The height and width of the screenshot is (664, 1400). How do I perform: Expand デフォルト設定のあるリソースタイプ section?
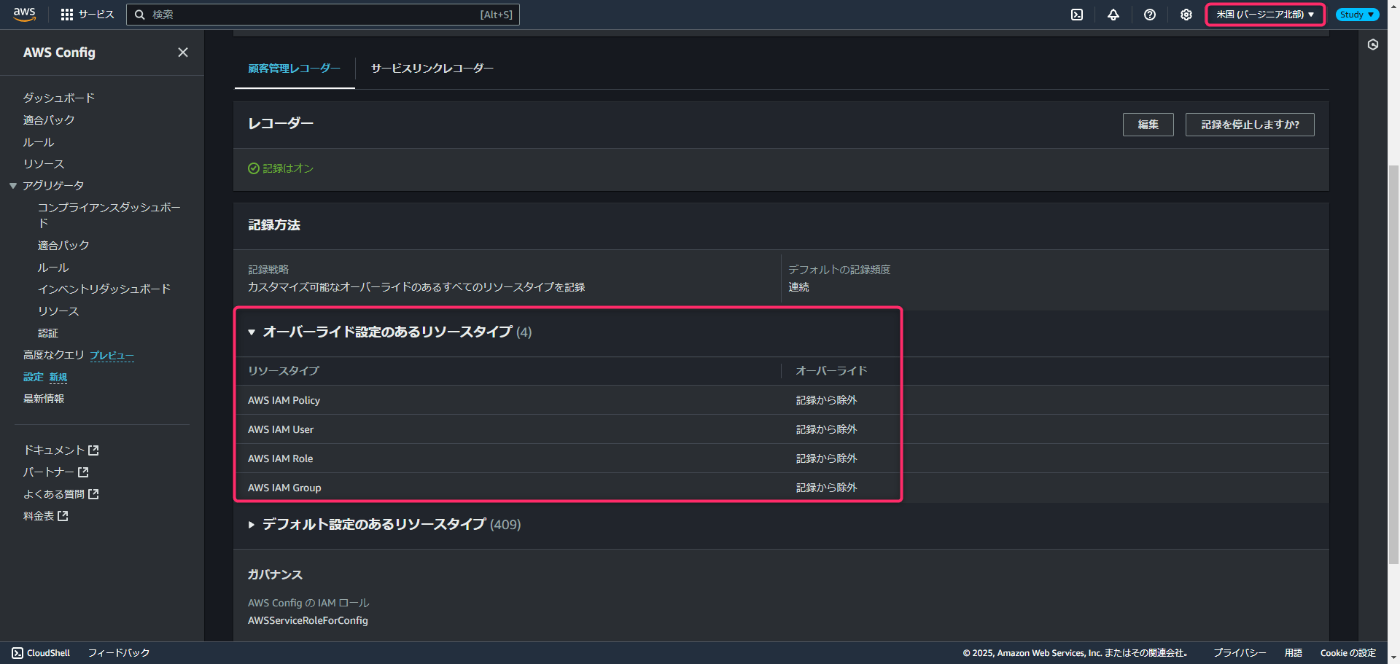coord(252,524)
